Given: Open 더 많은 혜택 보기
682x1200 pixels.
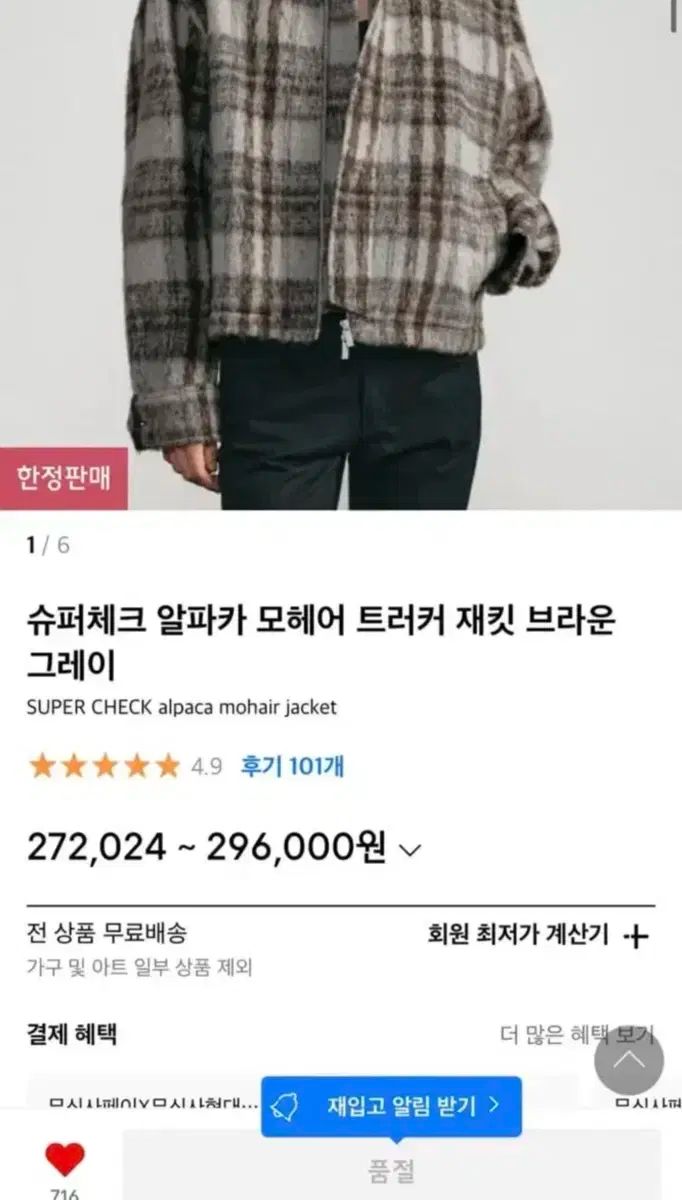Looking at the screenshot, I should pyautogui.click(x=576, y=1035).
